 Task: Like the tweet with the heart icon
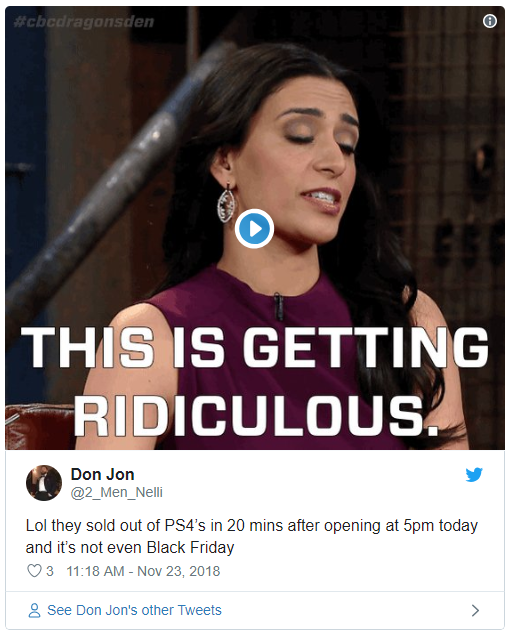click(34, 571)
